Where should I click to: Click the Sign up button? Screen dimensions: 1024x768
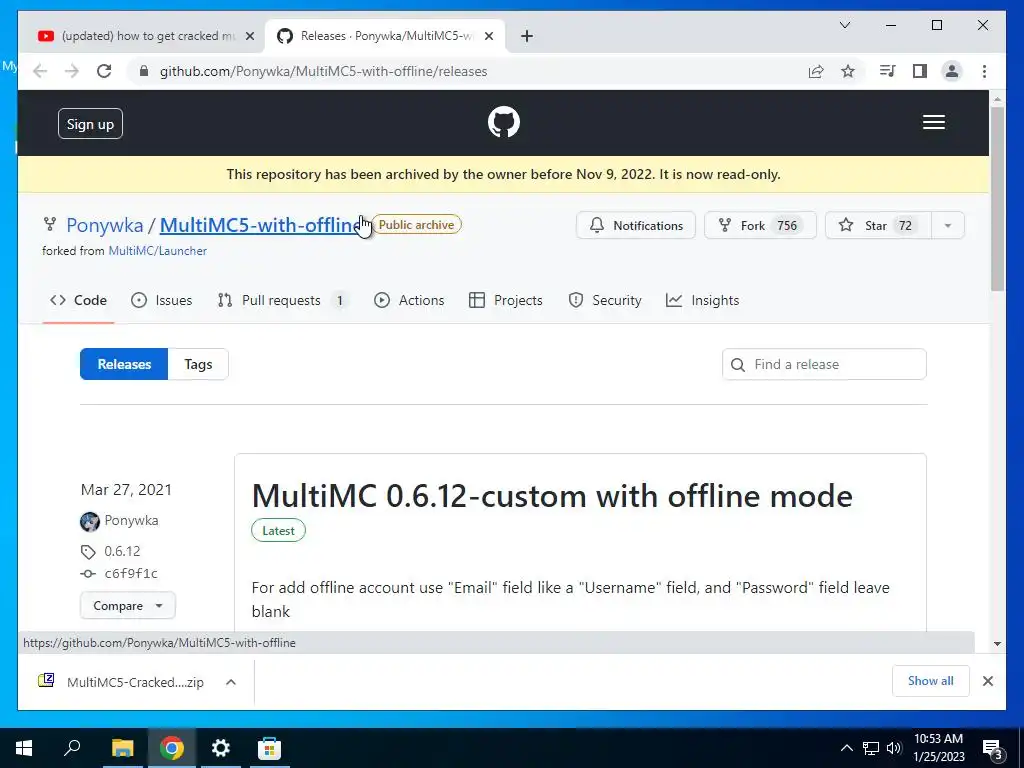point(90,123)
